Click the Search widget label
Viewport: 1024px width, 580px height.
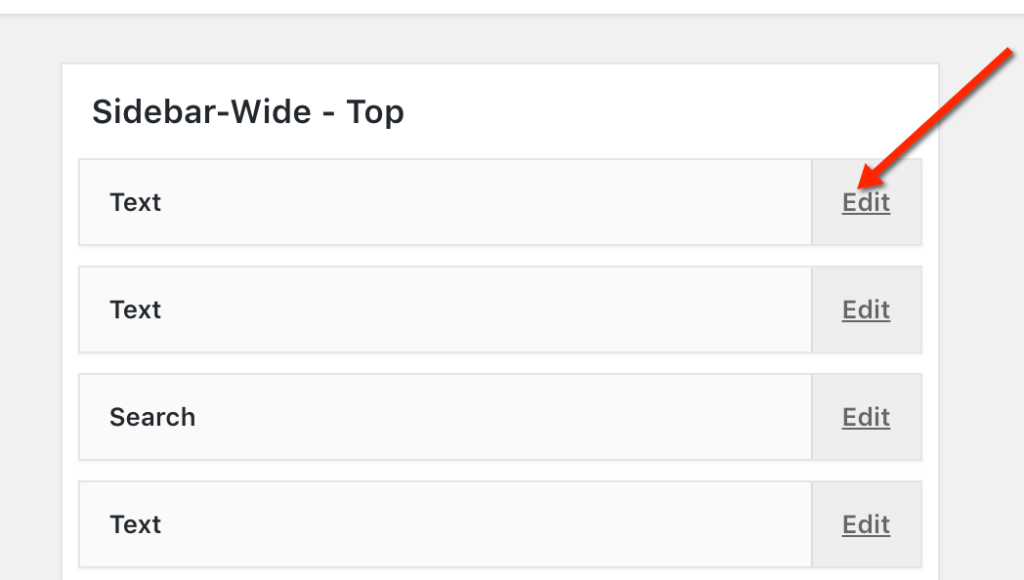click(152, 417)
